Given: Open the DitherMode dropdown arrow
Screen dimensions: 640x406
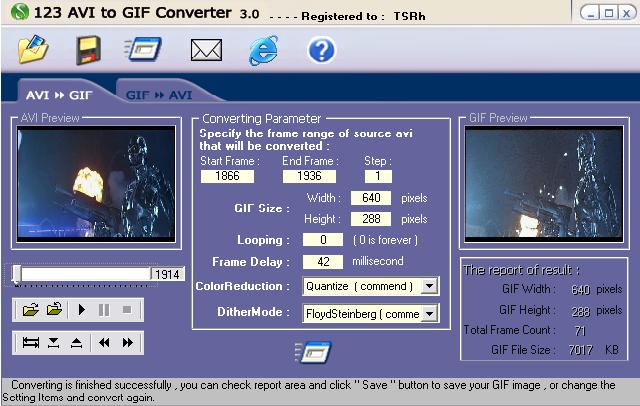Looking at the screenshot, I should pyautogui.click(x=429, y=313).
